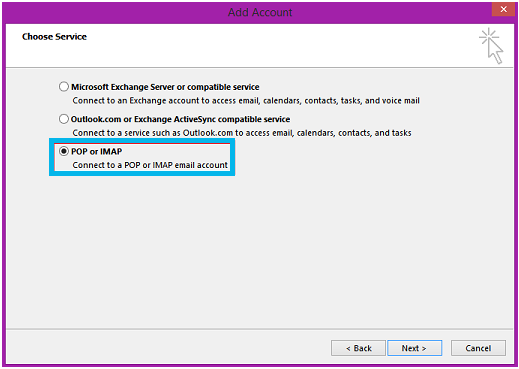Click the 'contacts, and tasks' text in Outlook.com description
Image resolution: width=519 pixels, height=369 pixels.
375,133
